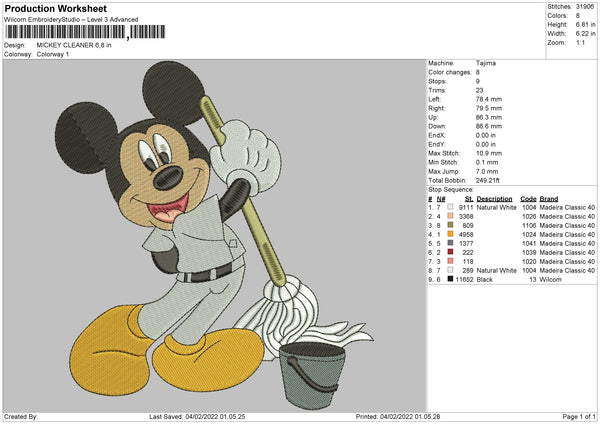Click the Natural White swatch with 289 stitches
Image resolution: width=600 pixels, height=424 pixels.
(x=450, y=270)
